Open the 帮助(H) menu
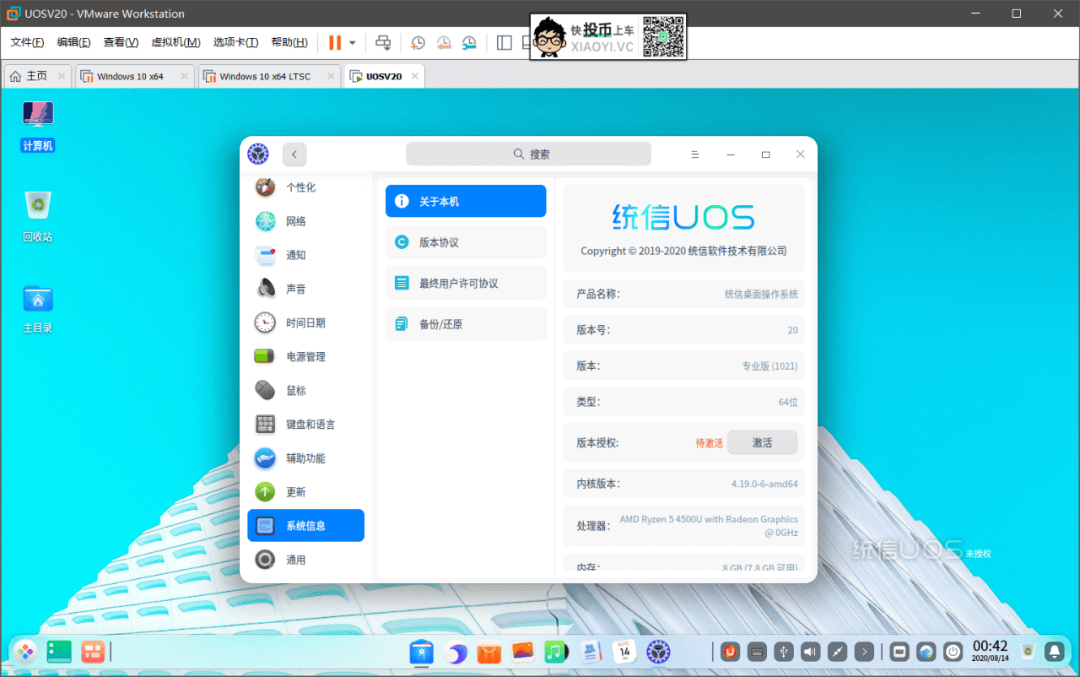Viewport: 1080px width, 677px height. coord(289,43)
